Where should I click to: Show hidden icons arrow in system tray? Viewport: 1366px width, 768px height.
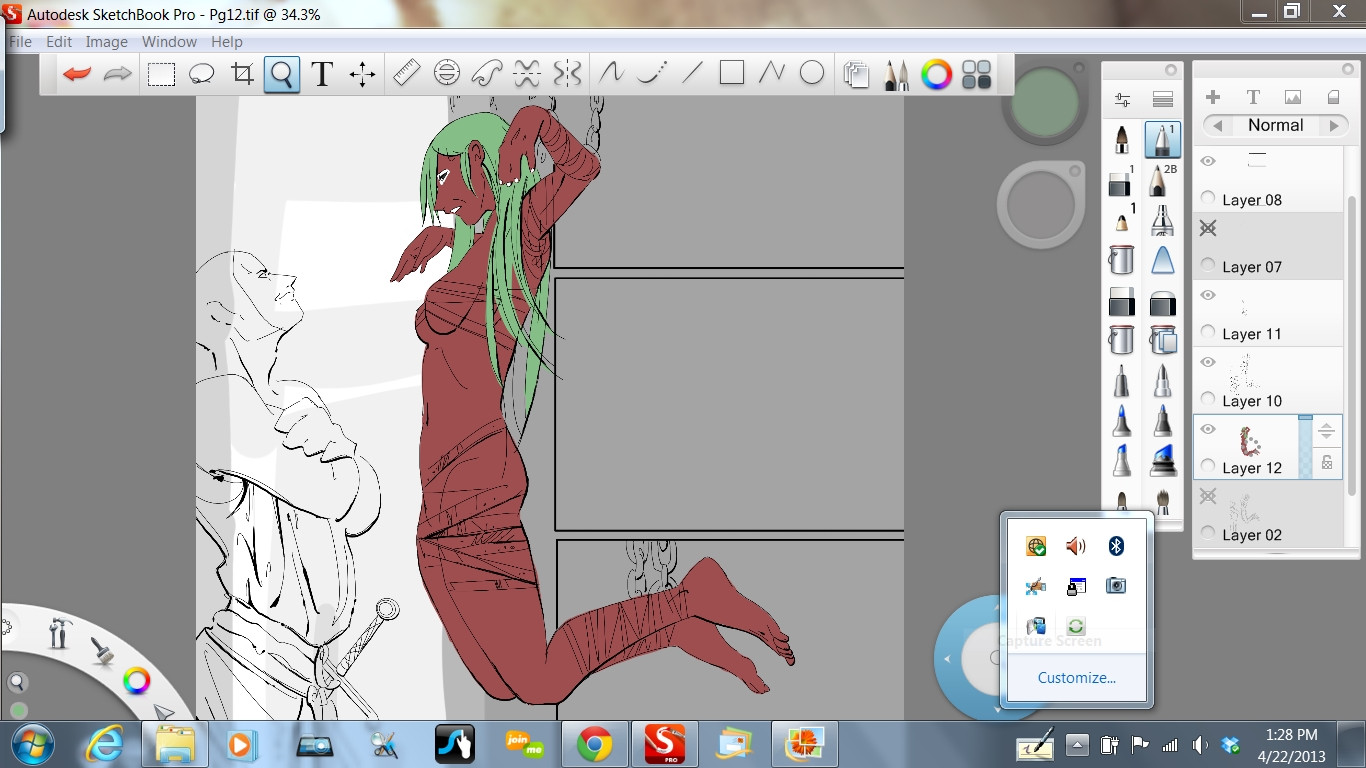tap(1077, 745)
